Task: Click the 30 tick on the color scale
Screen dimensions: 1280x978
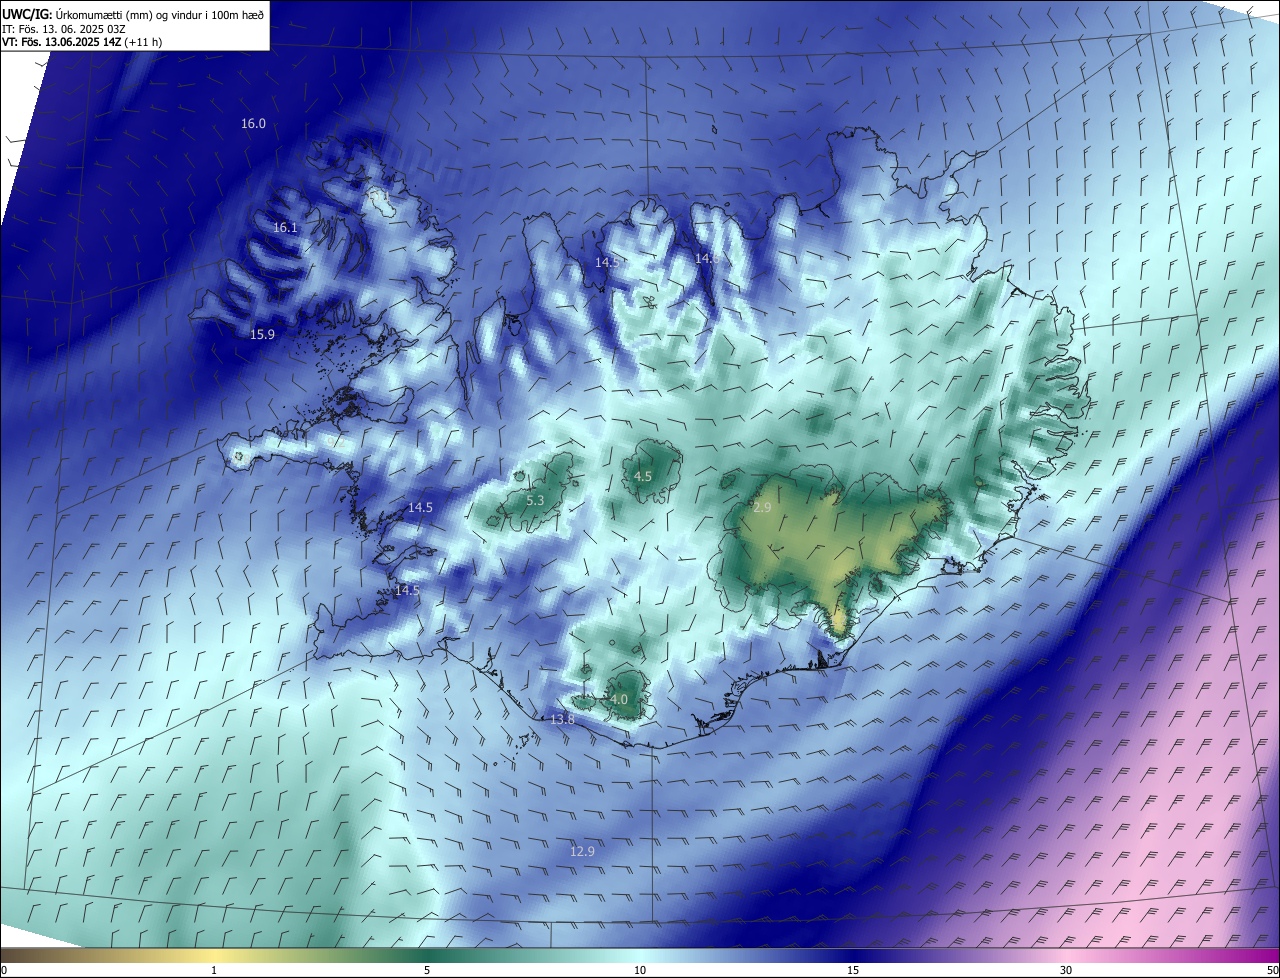Action: (x=1066, y=970)
